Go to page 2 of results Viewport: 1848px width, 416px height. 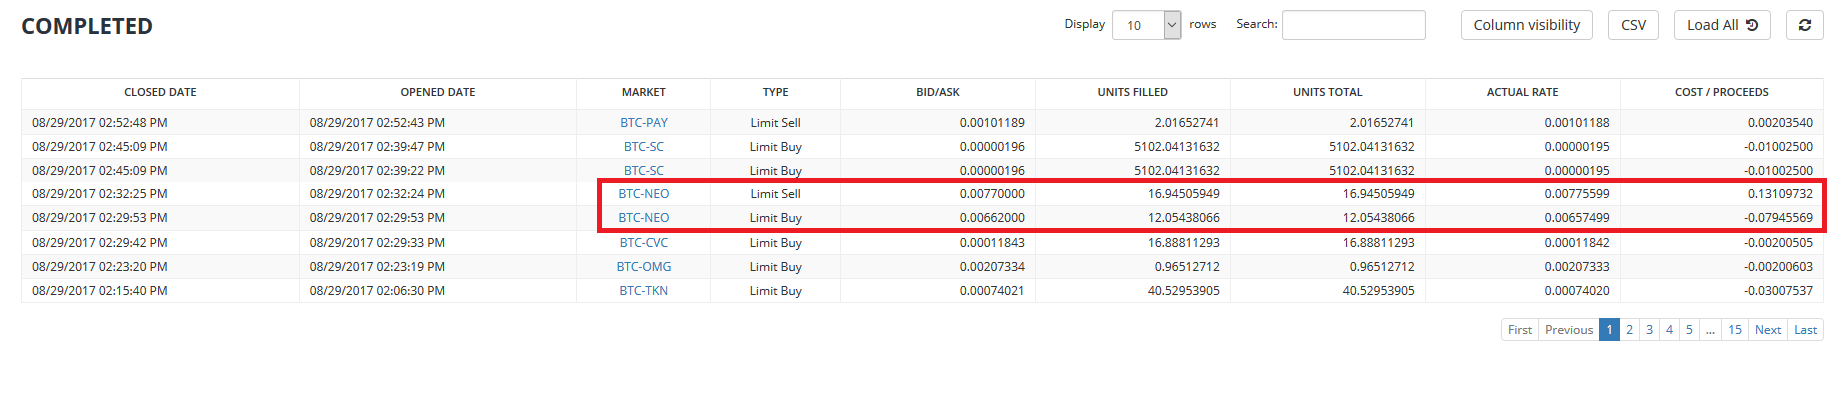coord(1629,330)
